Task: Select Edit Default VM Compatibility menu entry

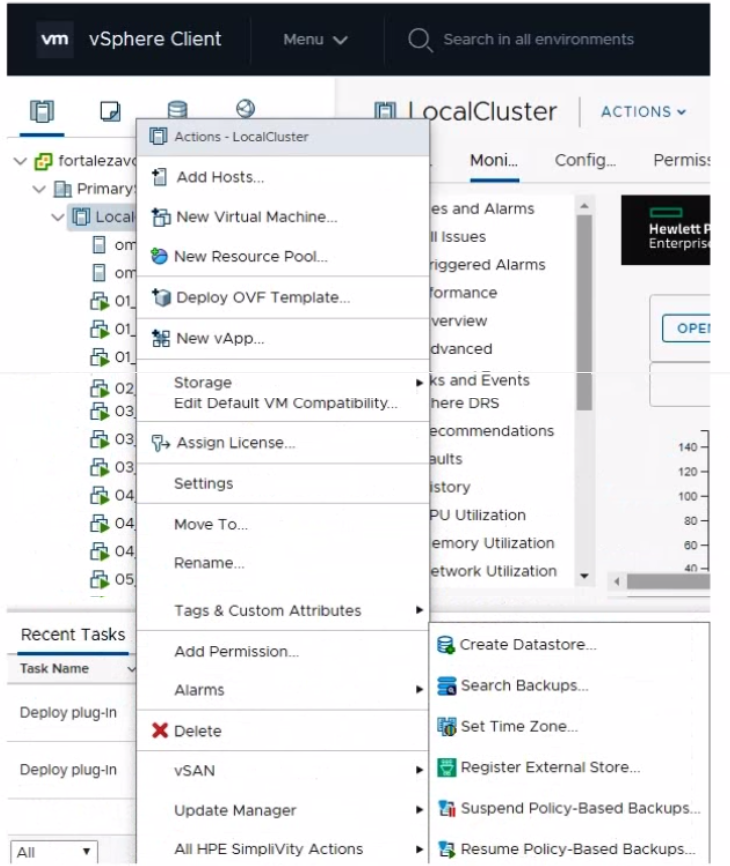Action: pos(285,403)
